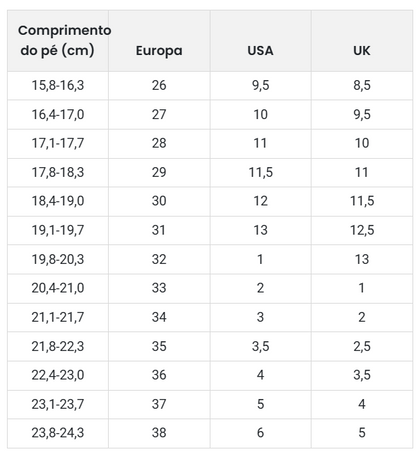
Task: Click Europa size 33 cell
Action: 159,288
